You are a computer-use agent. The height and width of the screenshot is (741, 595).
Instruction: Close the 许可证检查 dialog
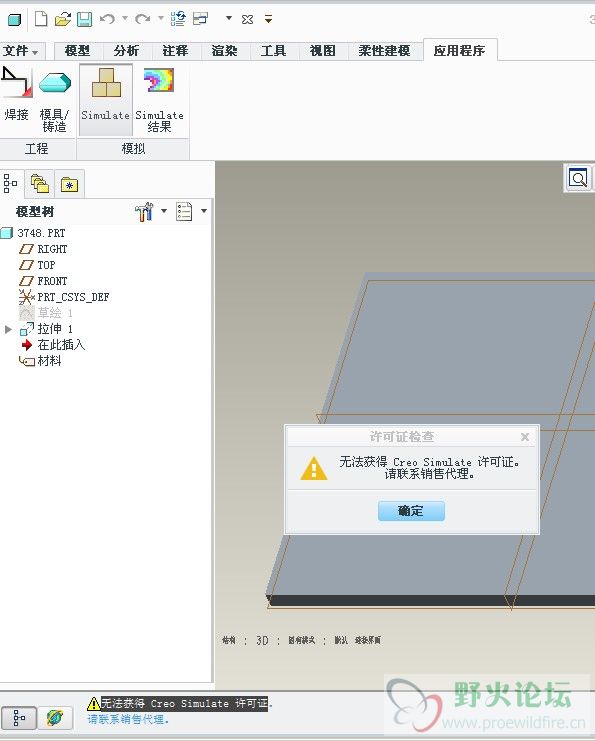pyautogui.click(x=525, y=437)
